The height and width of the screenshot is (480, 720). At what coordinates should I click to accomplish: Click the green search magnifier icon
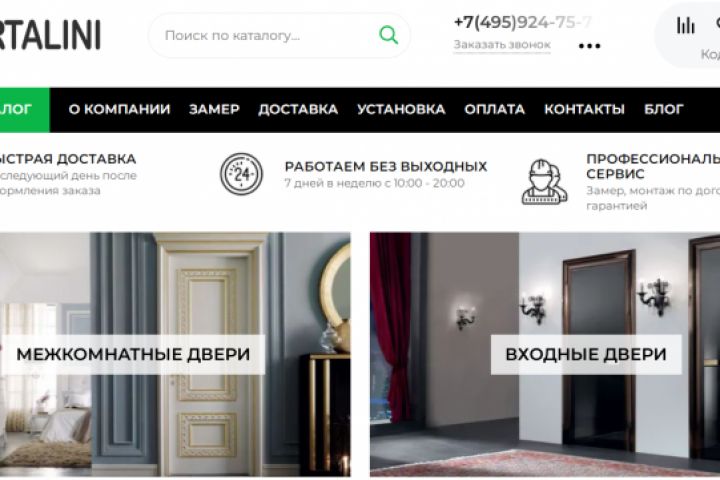[388, 35]
